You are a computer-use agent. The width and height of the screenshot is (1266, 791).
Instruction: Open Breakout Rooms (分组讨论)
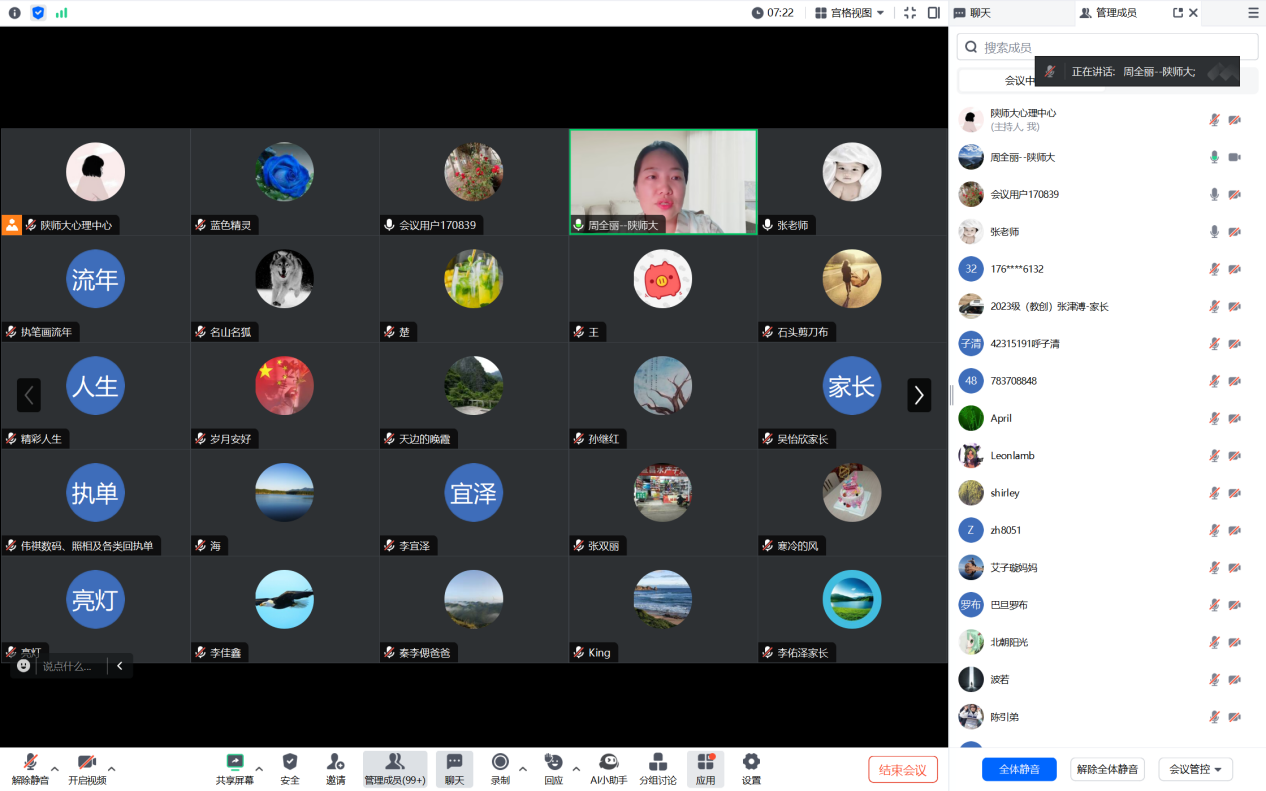tap(658, 768)
